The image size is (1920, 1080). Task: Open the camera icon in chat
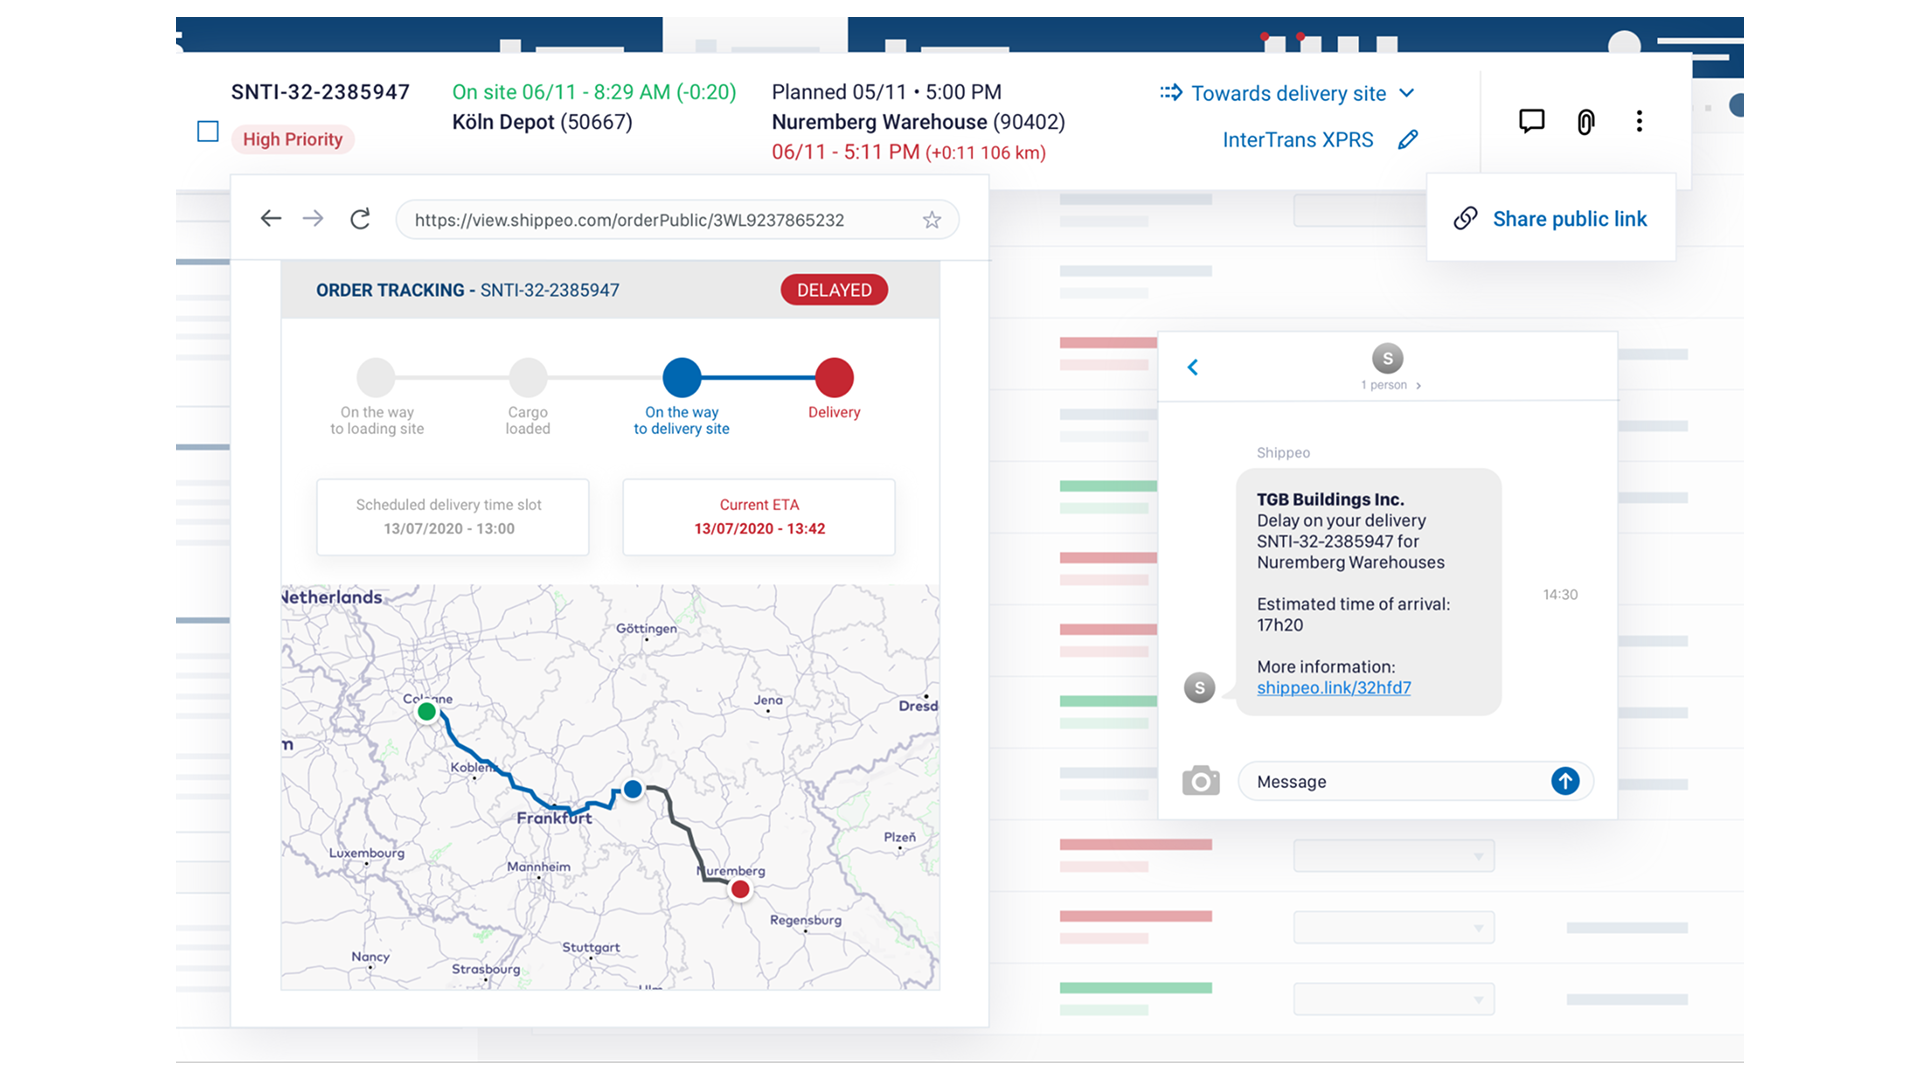tap(1201, 780)
